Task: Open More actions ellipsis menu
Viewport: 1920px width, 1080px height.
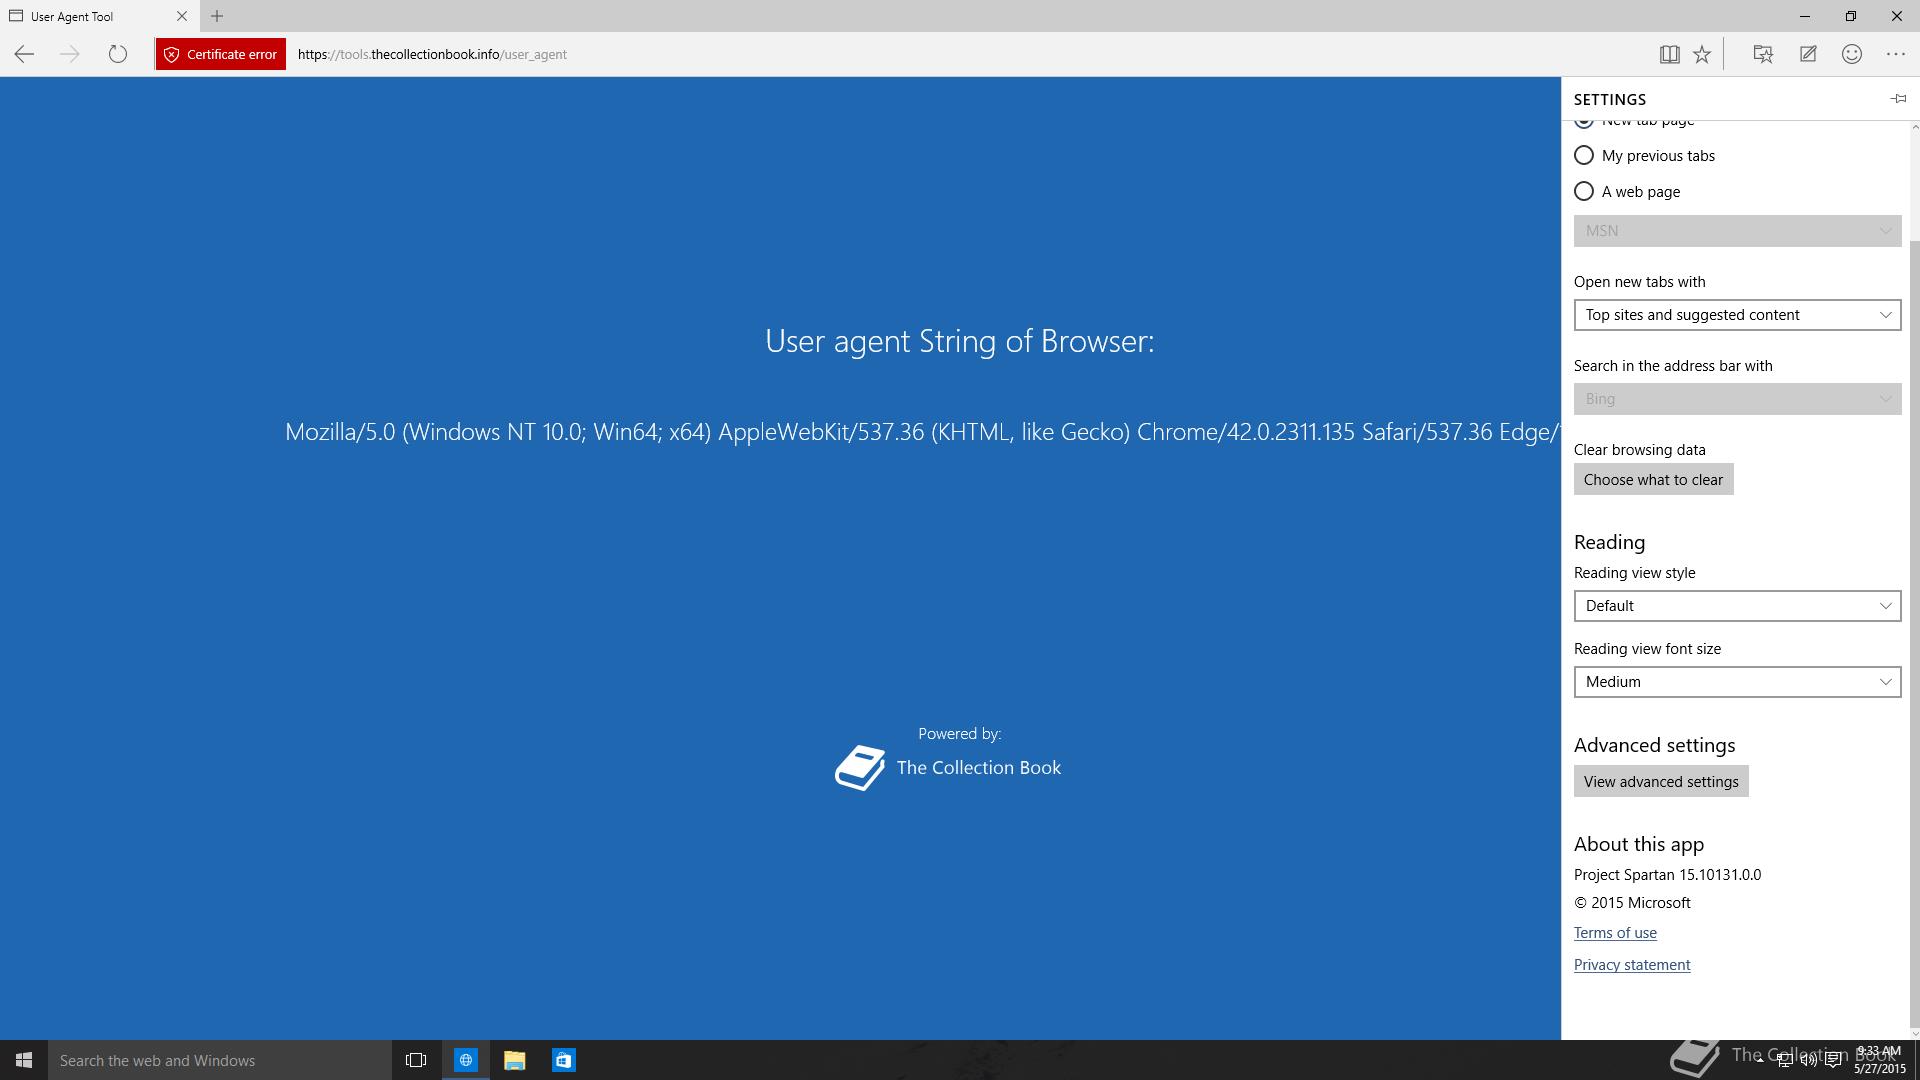Action: point(1896,54)
